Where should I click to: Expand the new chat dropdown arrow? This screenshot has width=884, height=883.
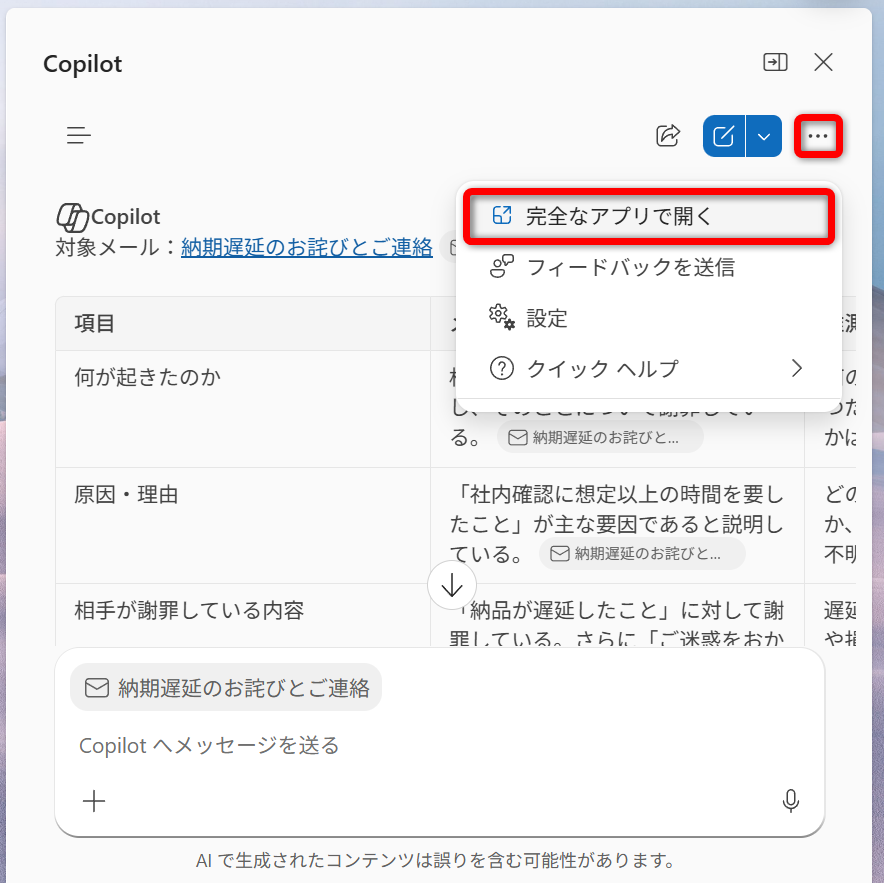click(x=764, y=136)
